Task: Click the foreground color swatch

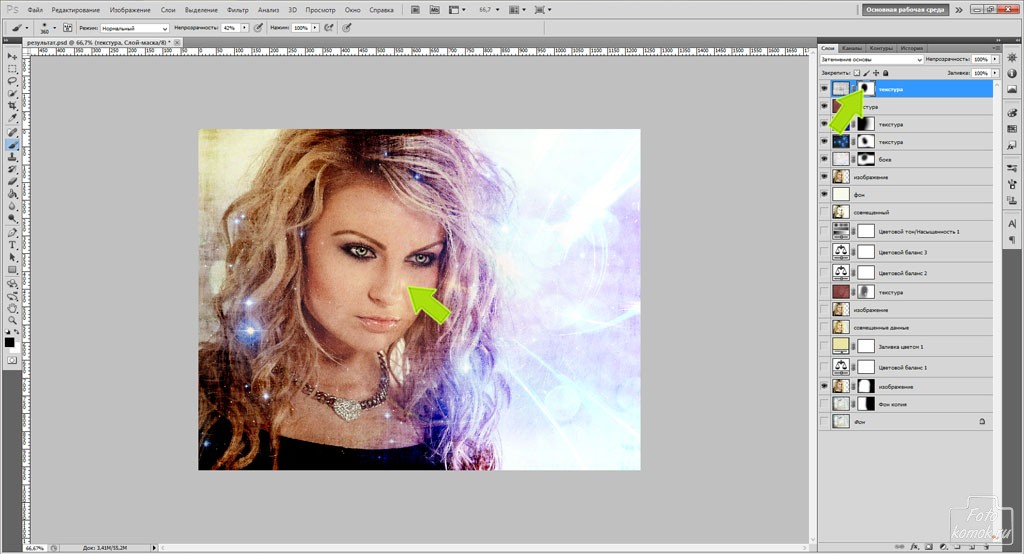Action: click(9, 341)
